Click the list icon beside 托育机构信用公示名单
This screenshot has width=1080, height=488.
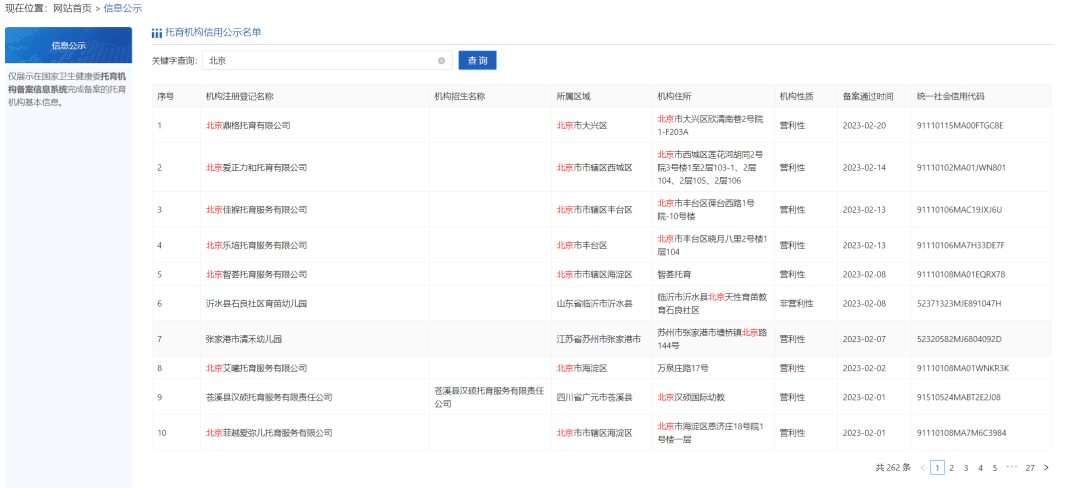[x=157, y=33]
